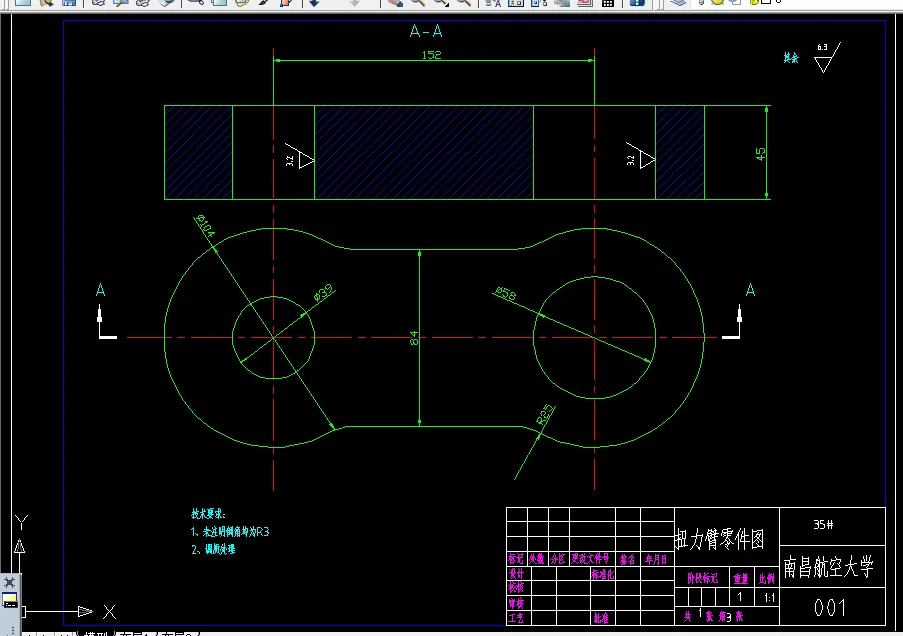Open Help with the blue question-mark icon
Screen dimensions: 903x636
tap(637, 2)
